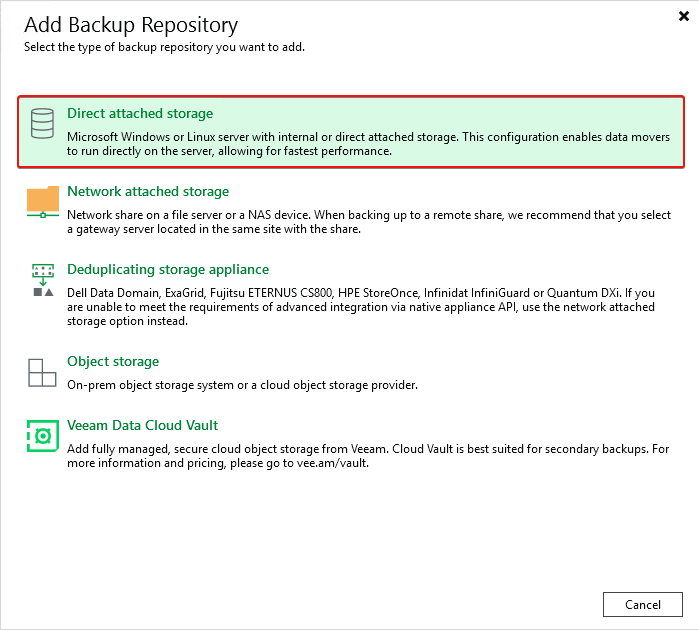Click the Microsoft Windows or Linux server description
699x630 pixels.
point(368,143)
